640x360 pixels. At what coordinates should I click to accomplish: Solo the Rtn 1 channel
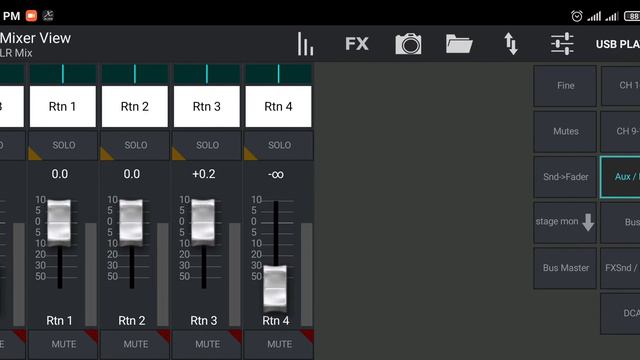click(x=63, y=145)
